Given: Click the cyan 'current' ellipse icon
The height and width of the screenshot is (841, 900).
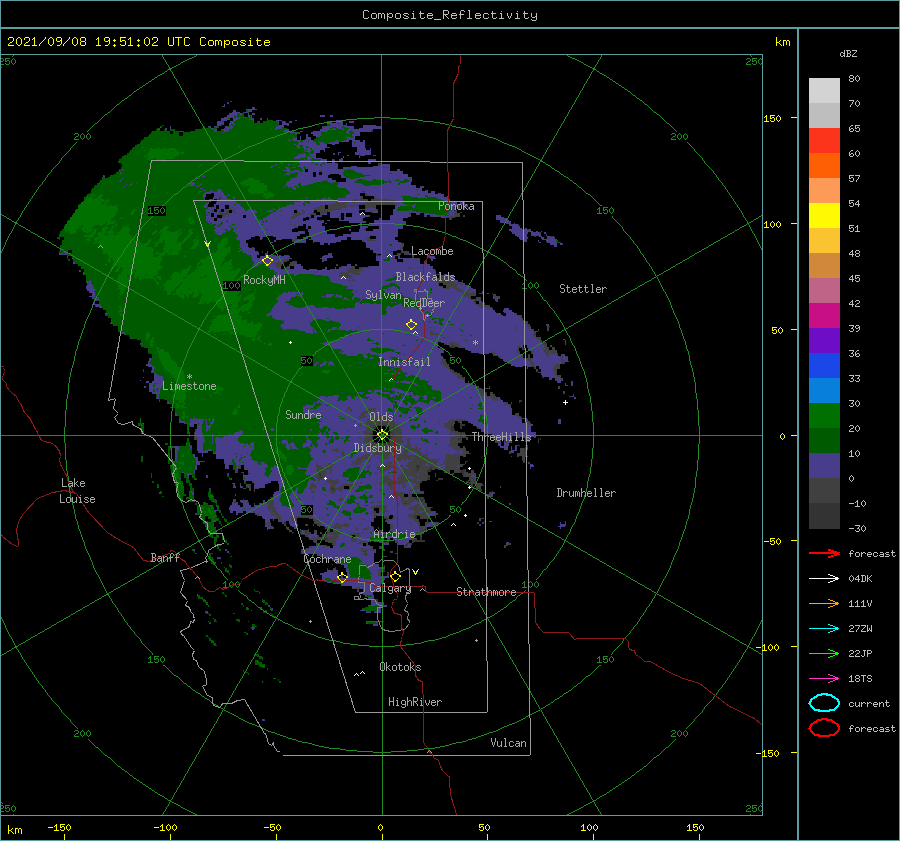Looking at the screenshot, I should tap(824, 703).
